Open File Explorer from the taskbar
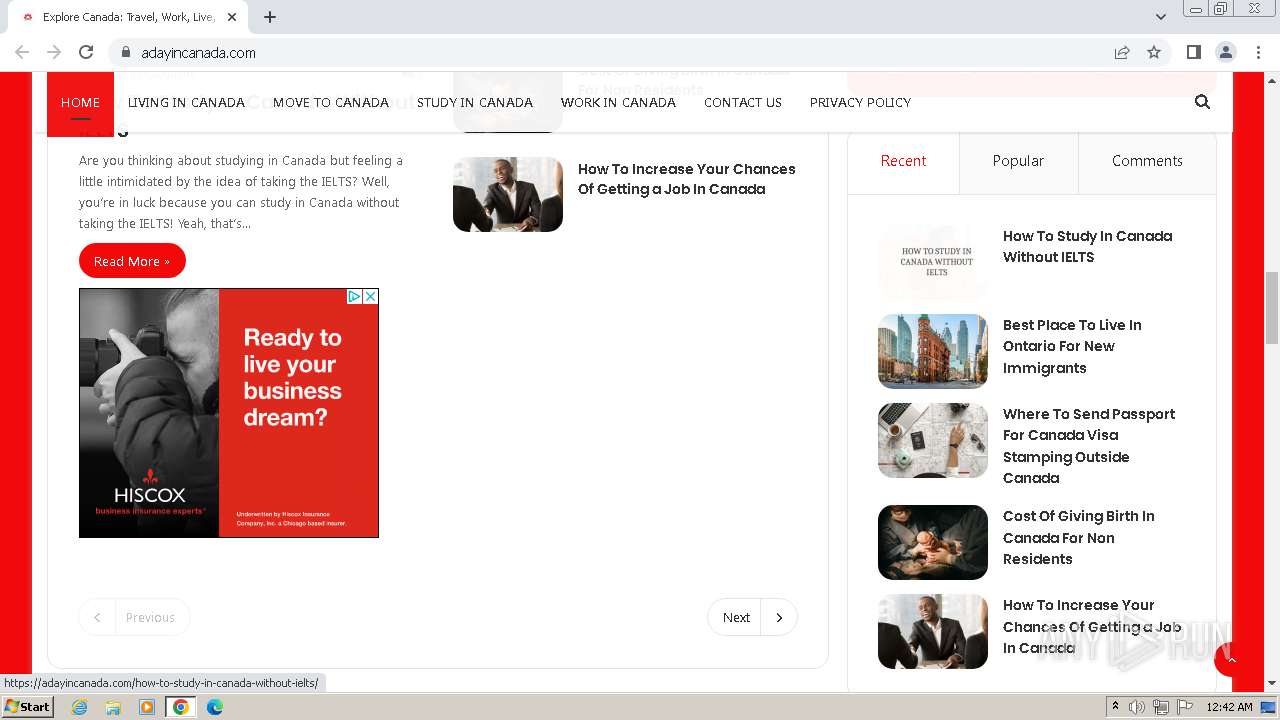The image size is (1280, 720). pos(113,707)
